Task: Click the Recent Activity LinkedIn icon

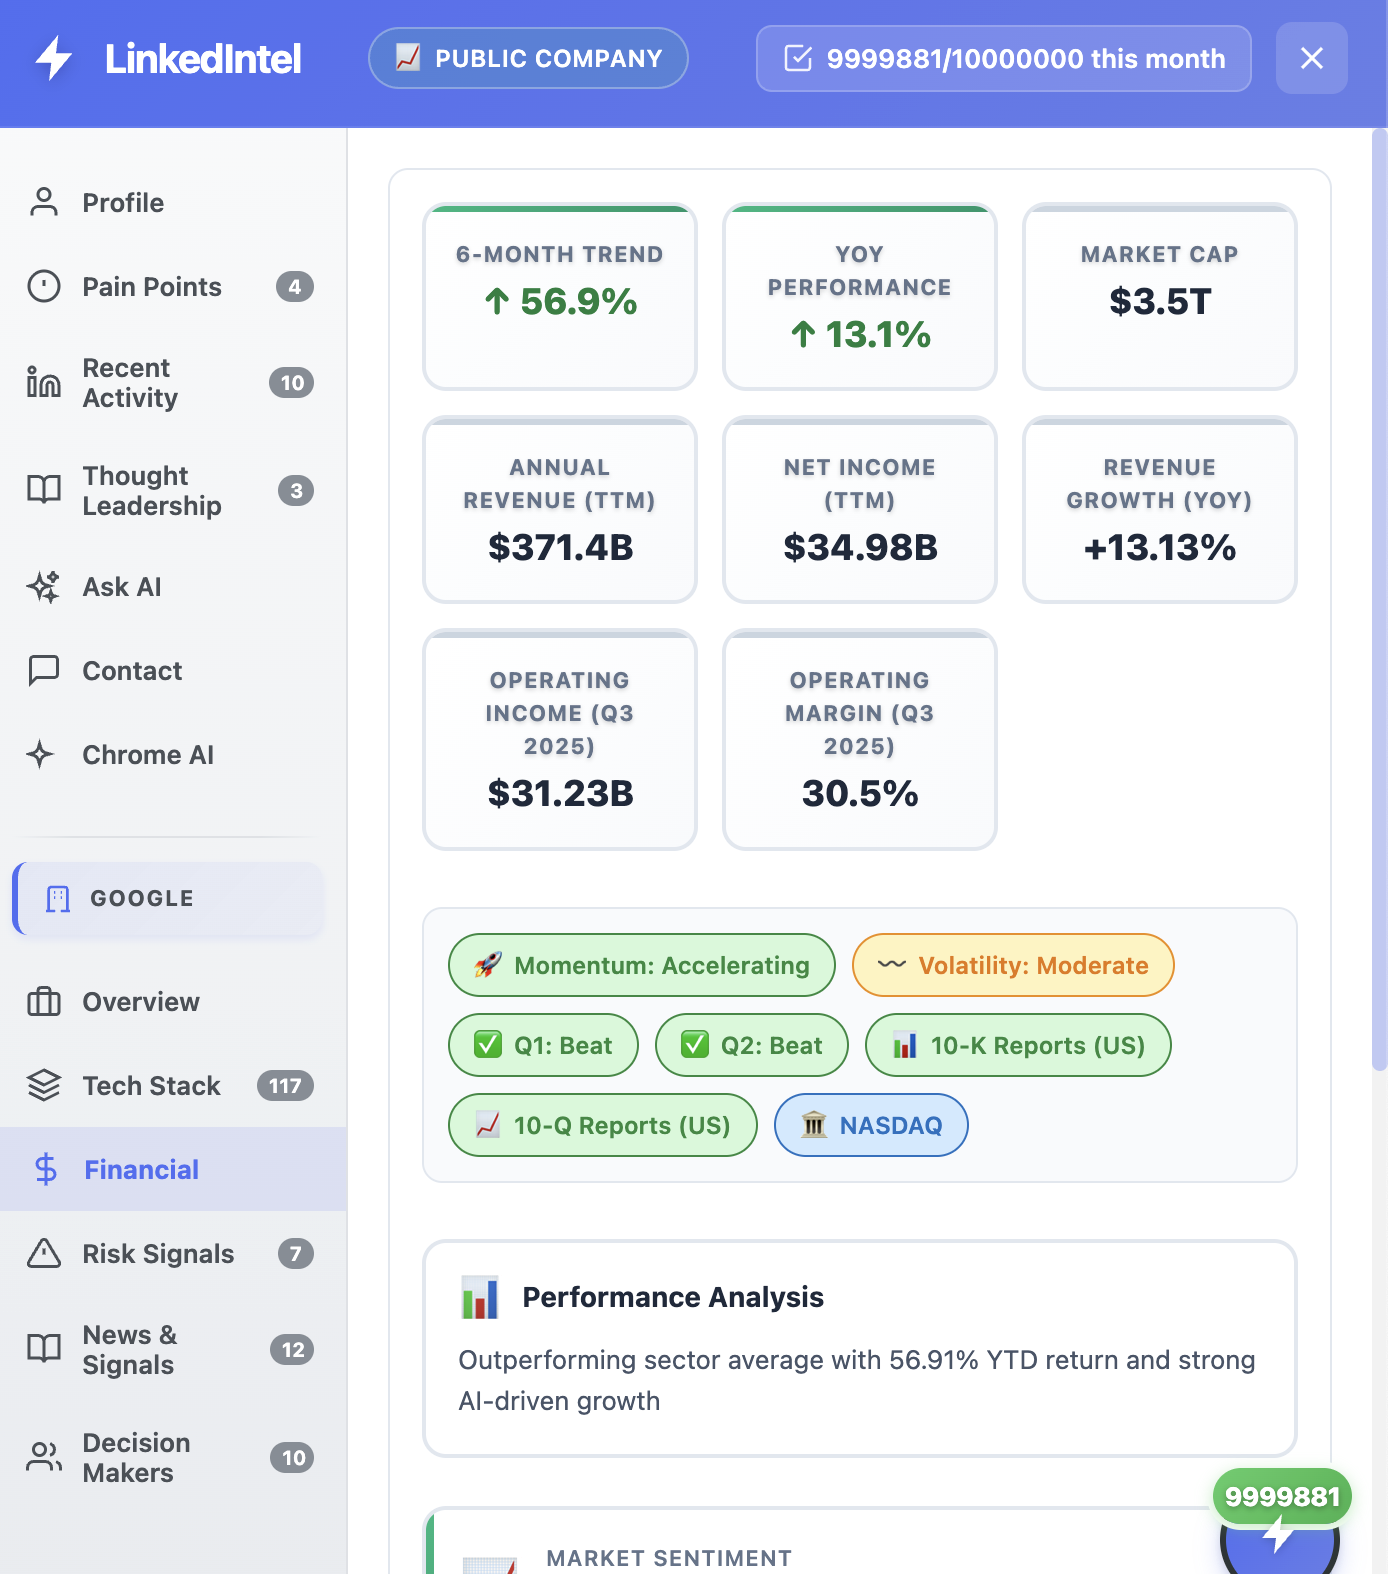Action: [x=44, y=382]
